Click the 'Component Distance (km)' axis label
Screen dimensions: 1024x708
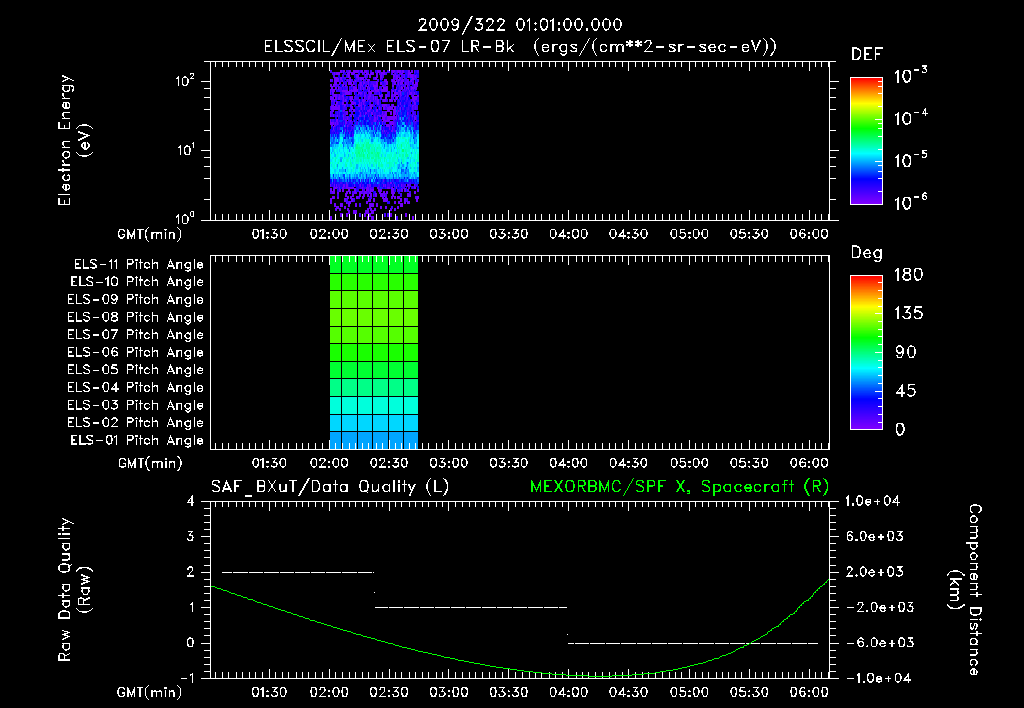[x=965, y=590]
